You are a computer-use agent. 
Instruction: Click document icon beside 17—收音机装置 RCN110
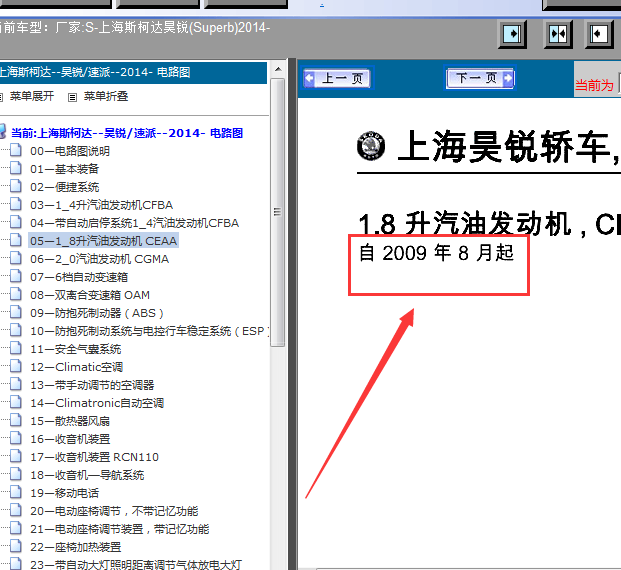pos(16,456)
